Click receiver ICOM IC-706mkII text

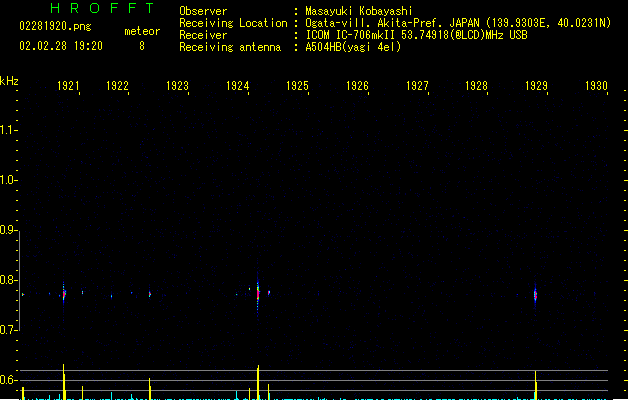click(416, 35)
